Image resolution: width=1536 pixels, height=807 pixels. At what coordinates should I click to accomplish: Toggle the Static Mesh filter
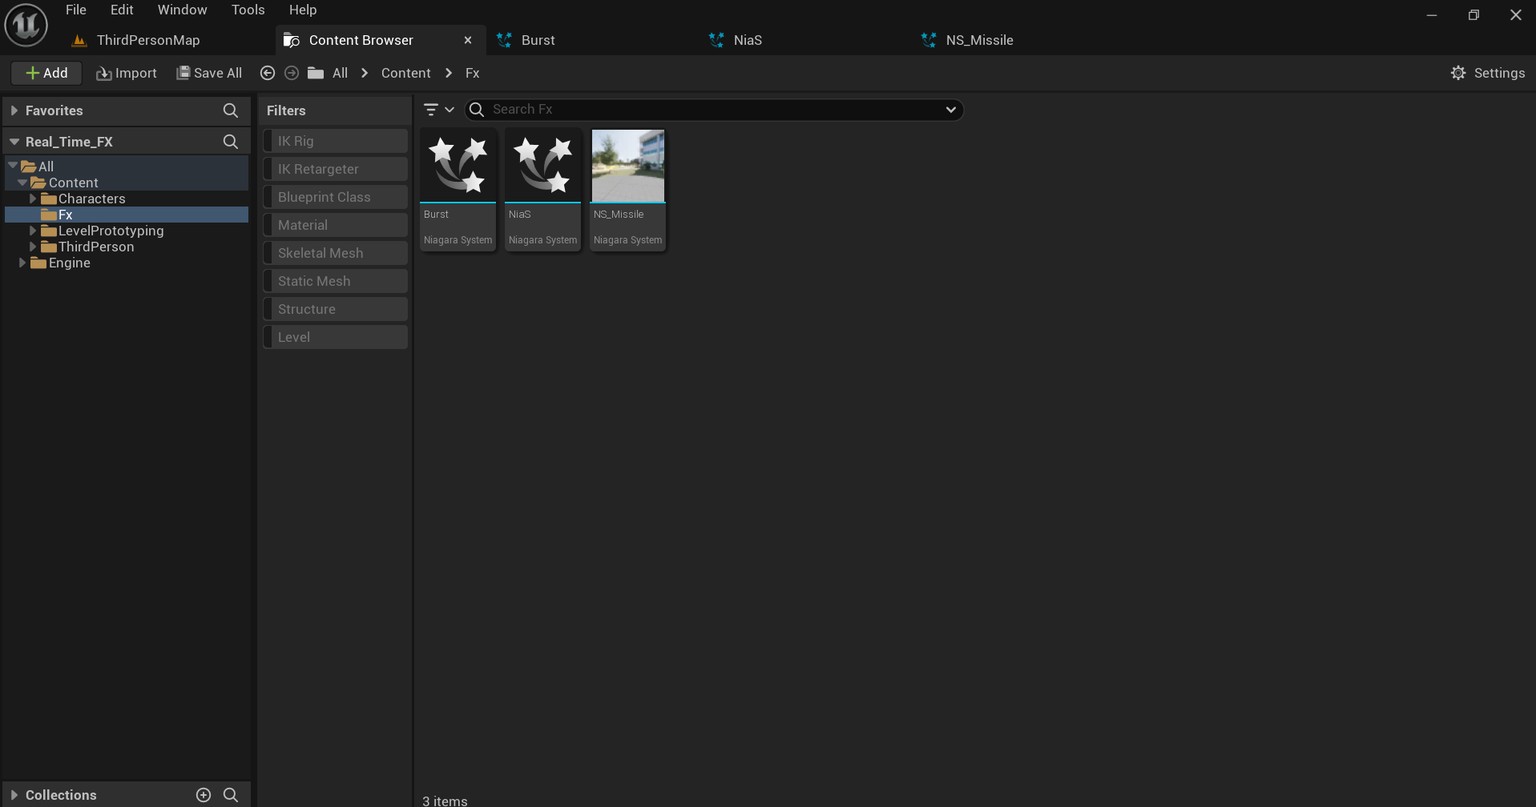(x=335, y=281)
